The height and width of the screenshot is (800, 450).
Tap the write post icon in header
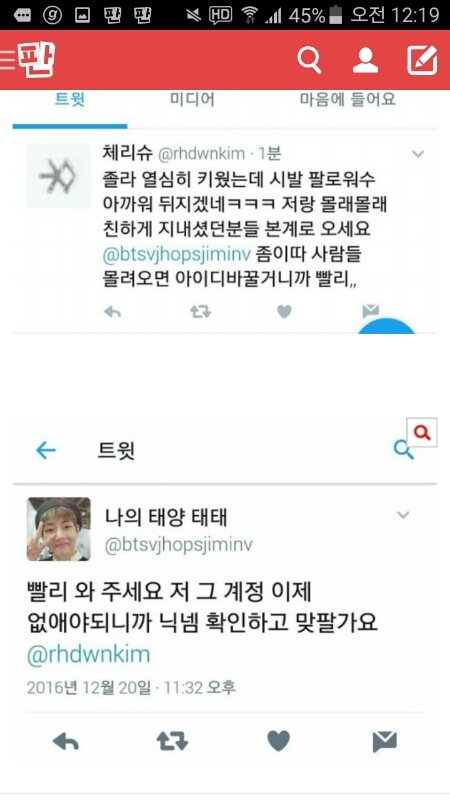coord(422,60)
